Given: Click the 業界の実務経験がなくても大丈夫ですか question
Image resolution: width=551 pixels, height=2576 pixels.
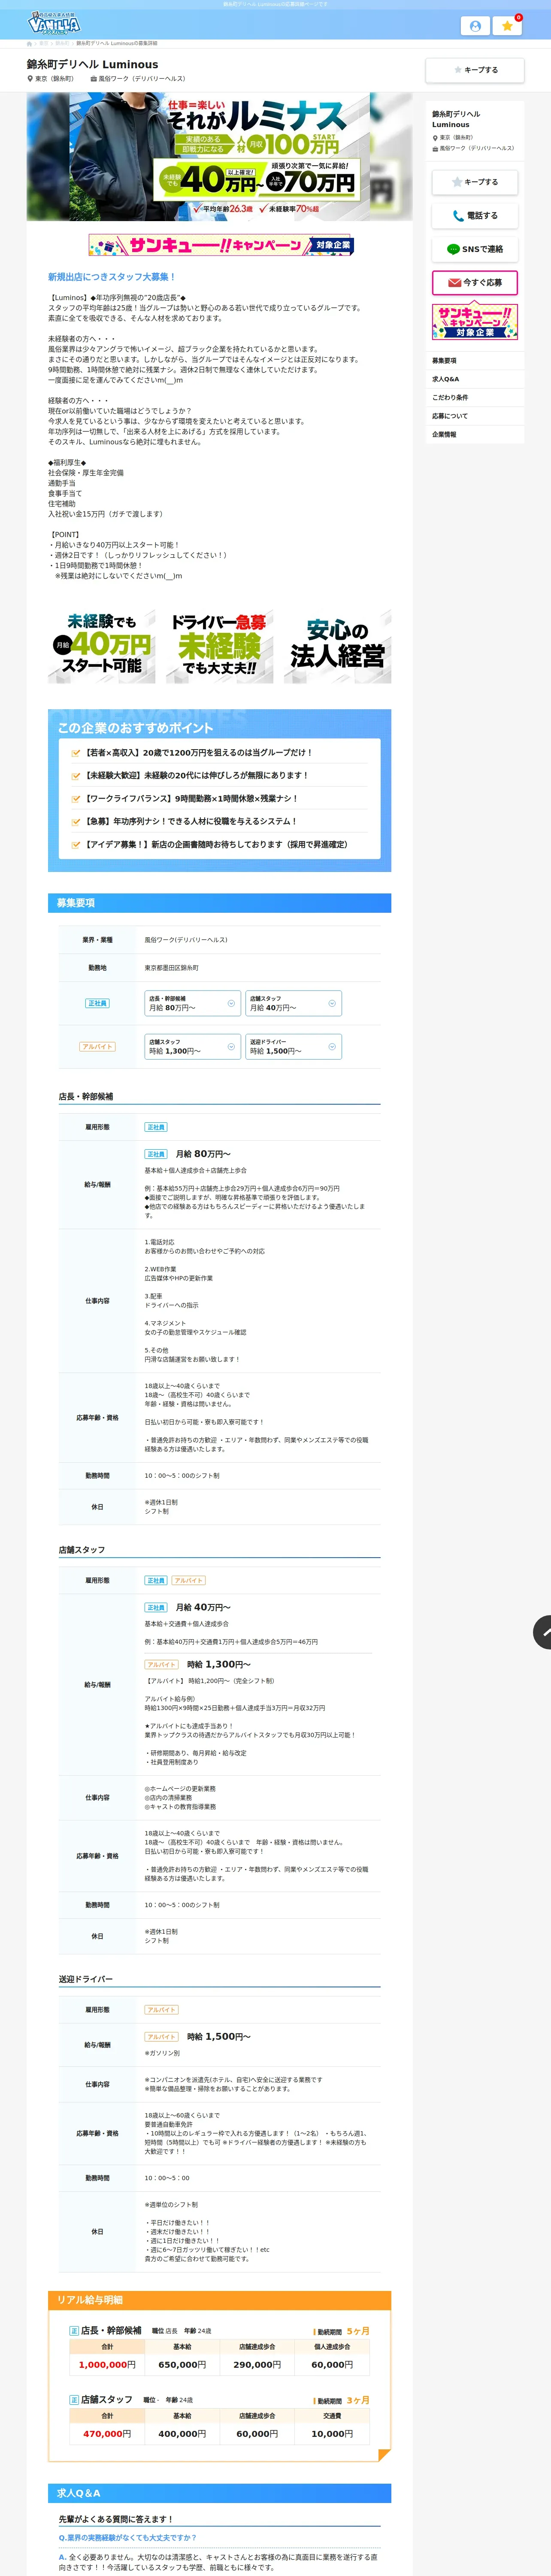Looking at the screenshot, I should [127, 2537].
